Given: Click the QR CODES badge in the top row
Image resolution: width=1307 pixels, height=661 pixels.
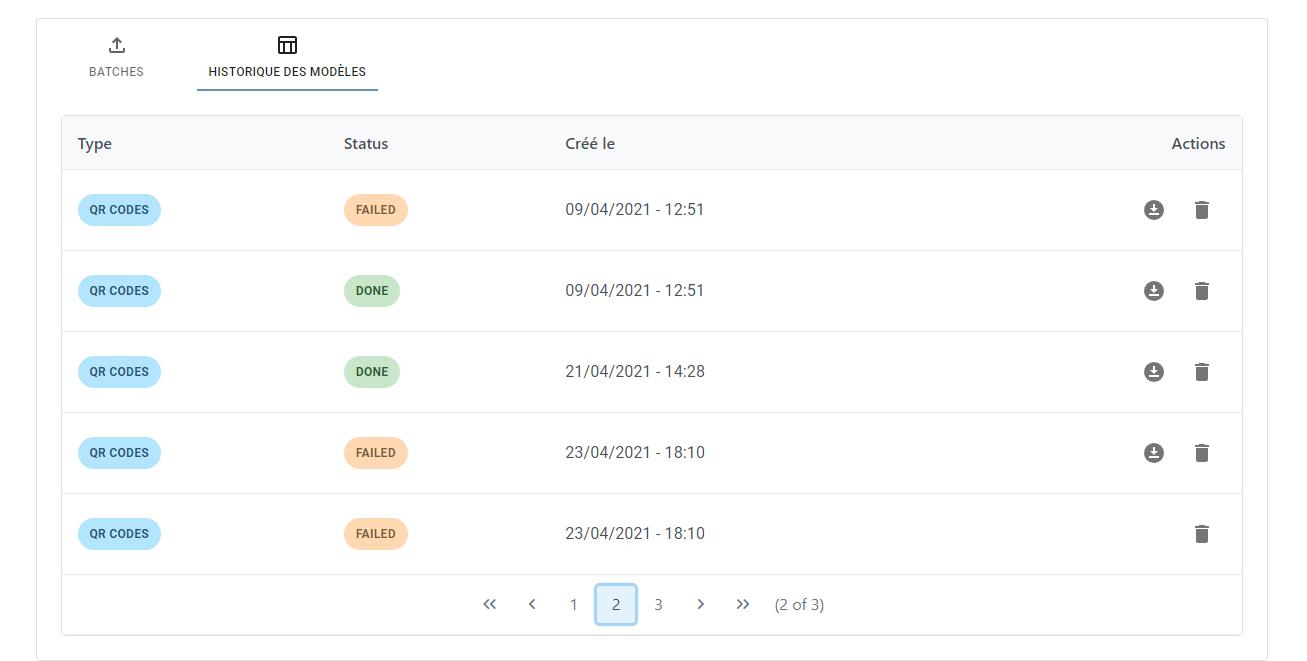Looking at the screenshot, I should [119, 209].
